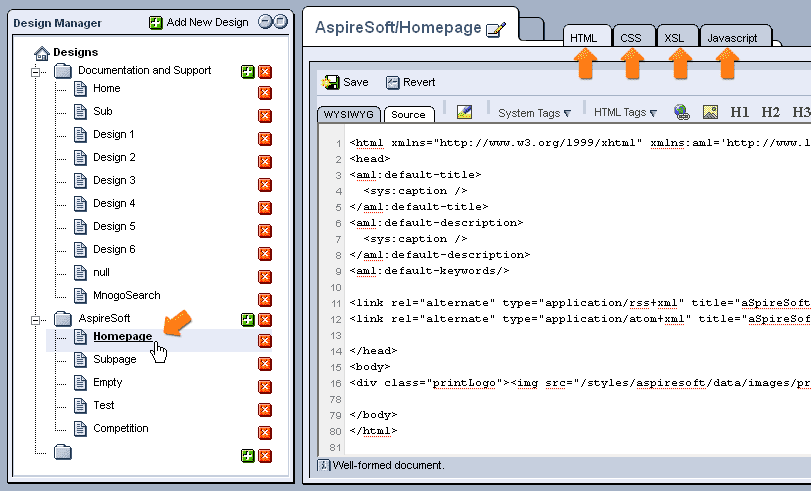Collapse the AspireSoft folder node

tap(37, 319)
